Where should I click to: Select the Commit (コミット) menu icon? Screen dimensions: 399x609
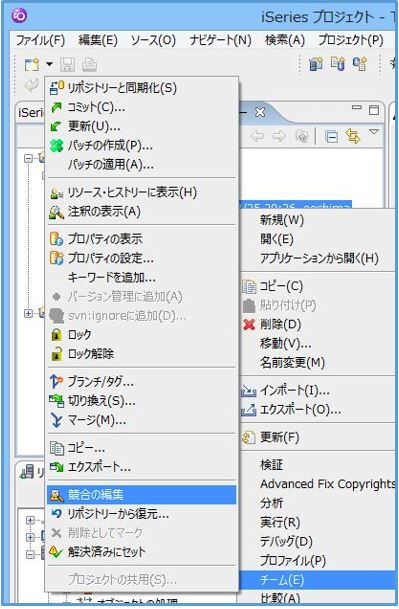[57, 107]
